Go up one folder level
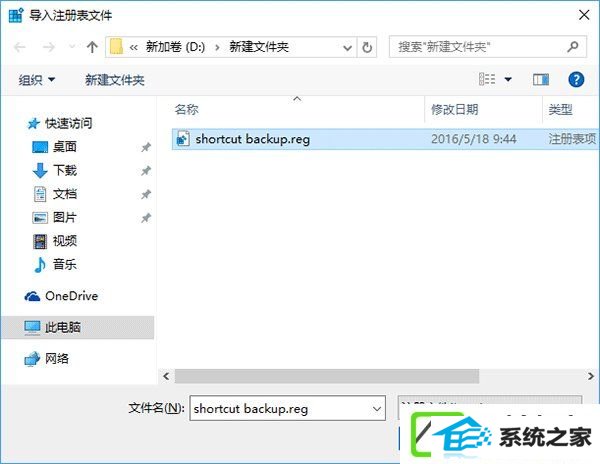Image resolution: width=600 pixels, height=464 pixels. [x=92, y=47]
